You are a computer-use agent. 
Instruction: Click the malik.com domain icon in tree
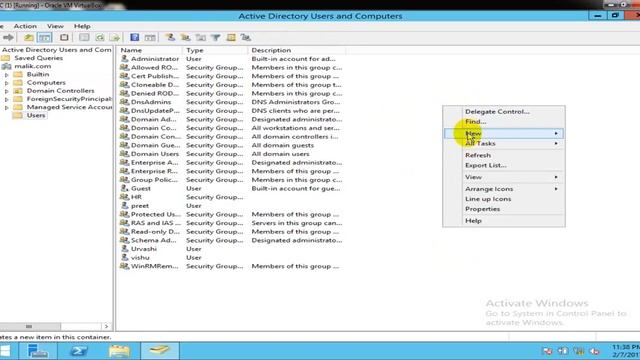pyautogui.click(x=6, y=66)
